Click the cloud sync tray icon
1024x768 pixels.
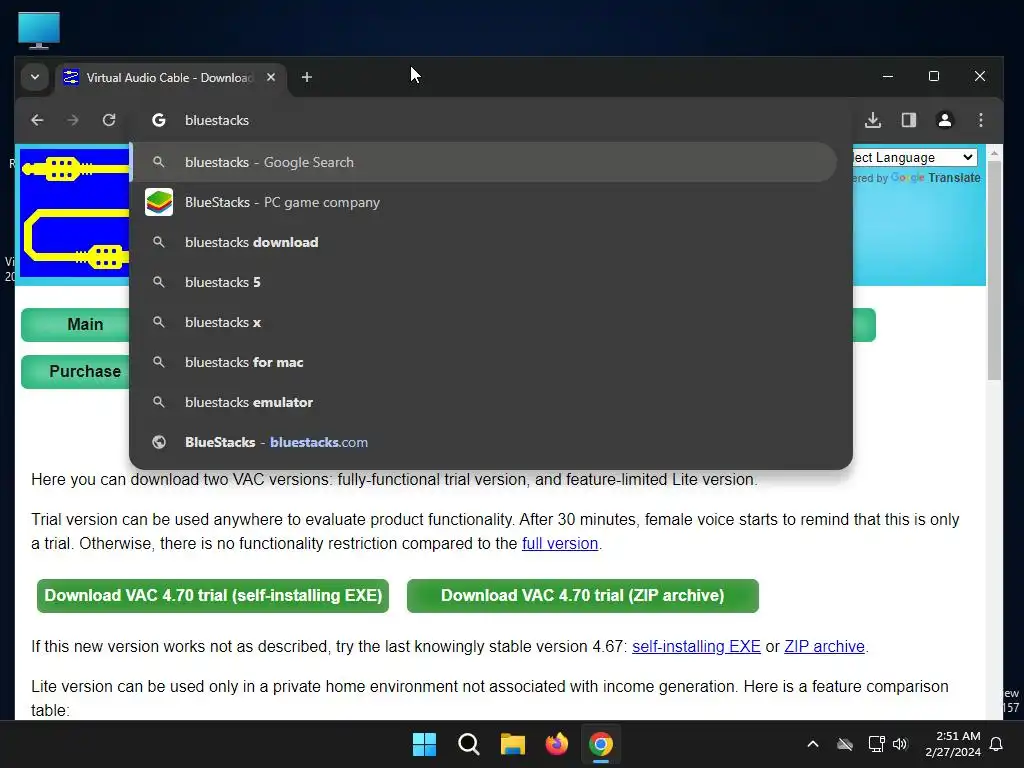pos(845,744)
